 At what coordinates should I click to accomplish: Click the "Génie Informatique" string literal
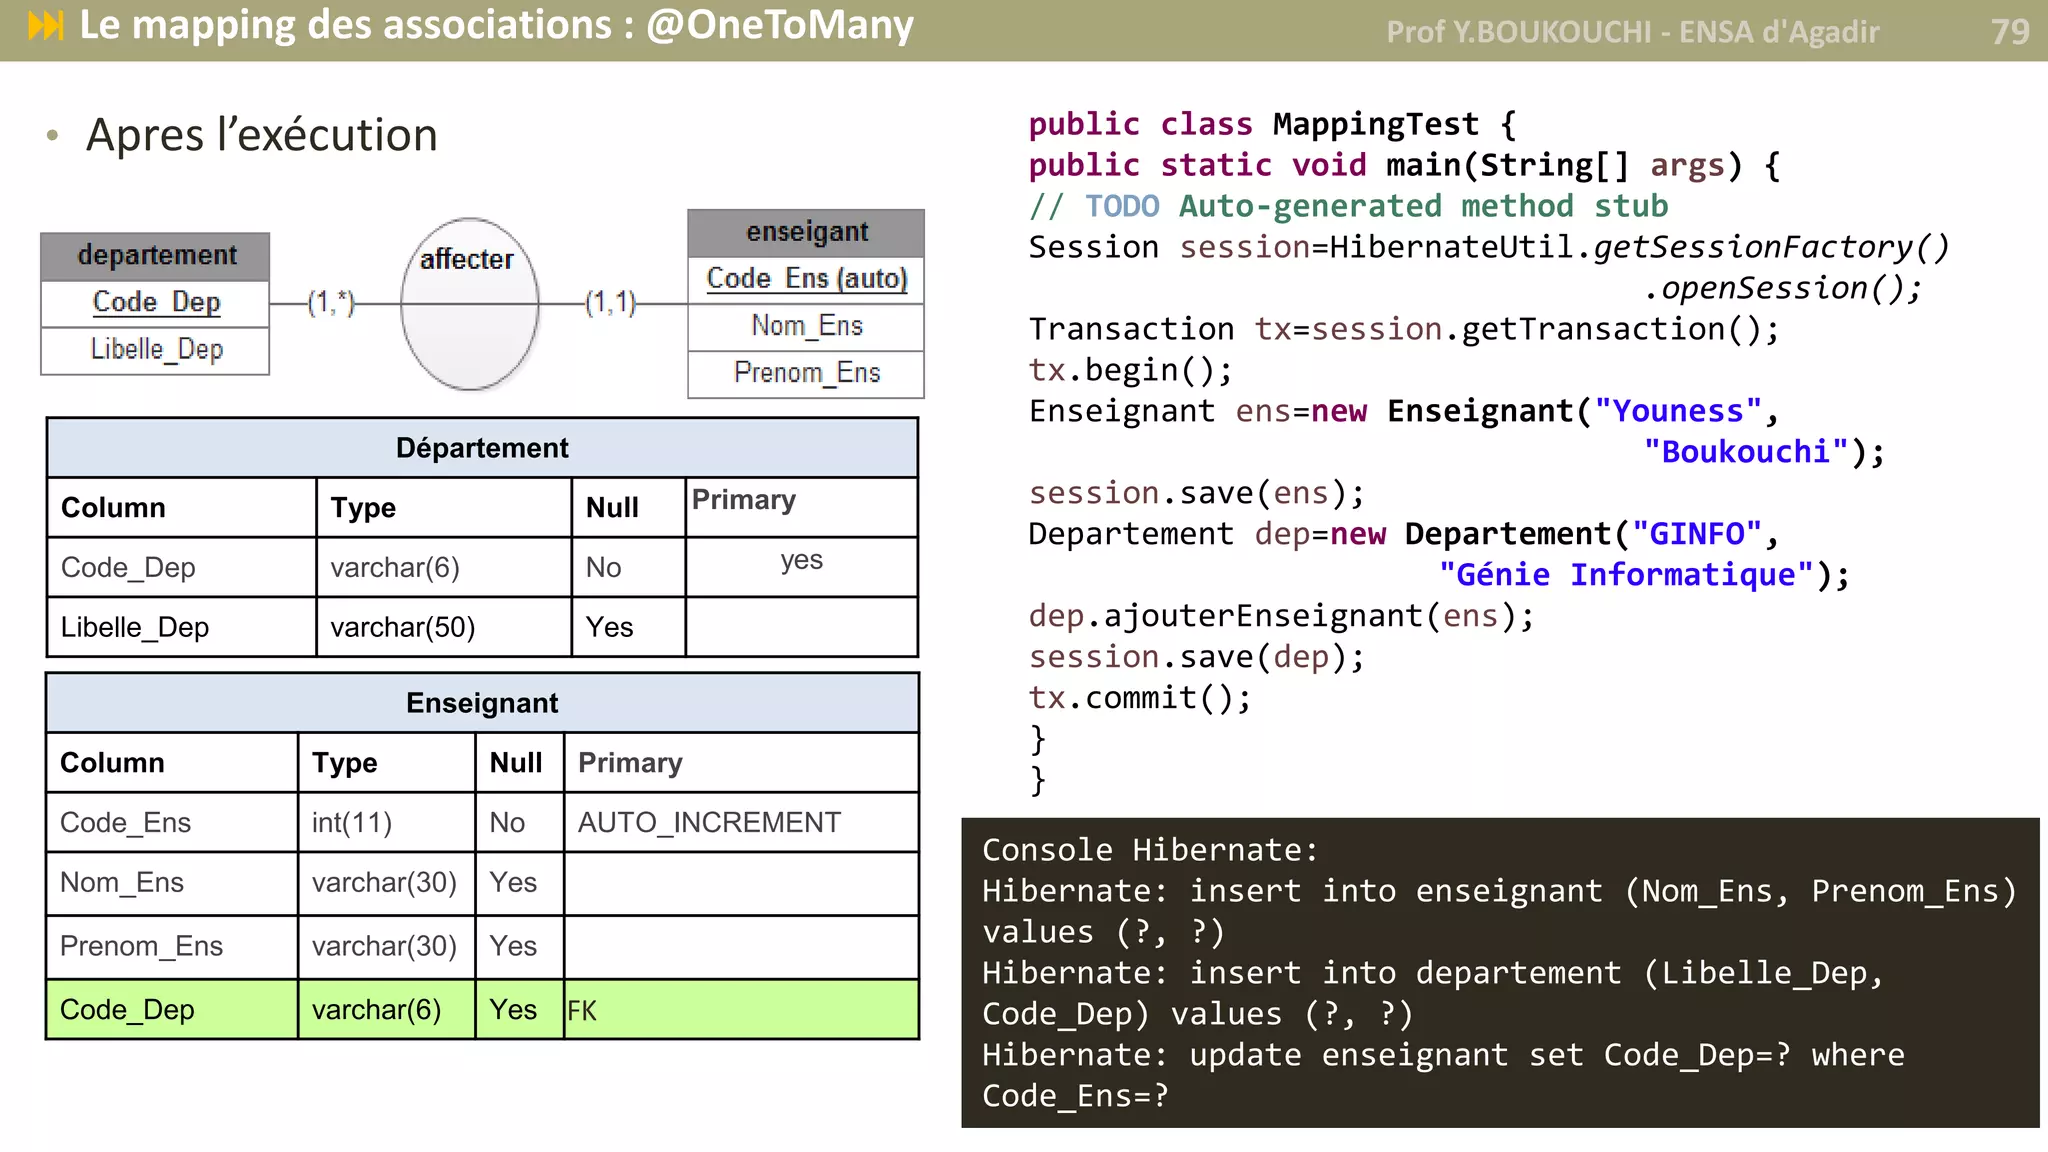pos(1626,575)
